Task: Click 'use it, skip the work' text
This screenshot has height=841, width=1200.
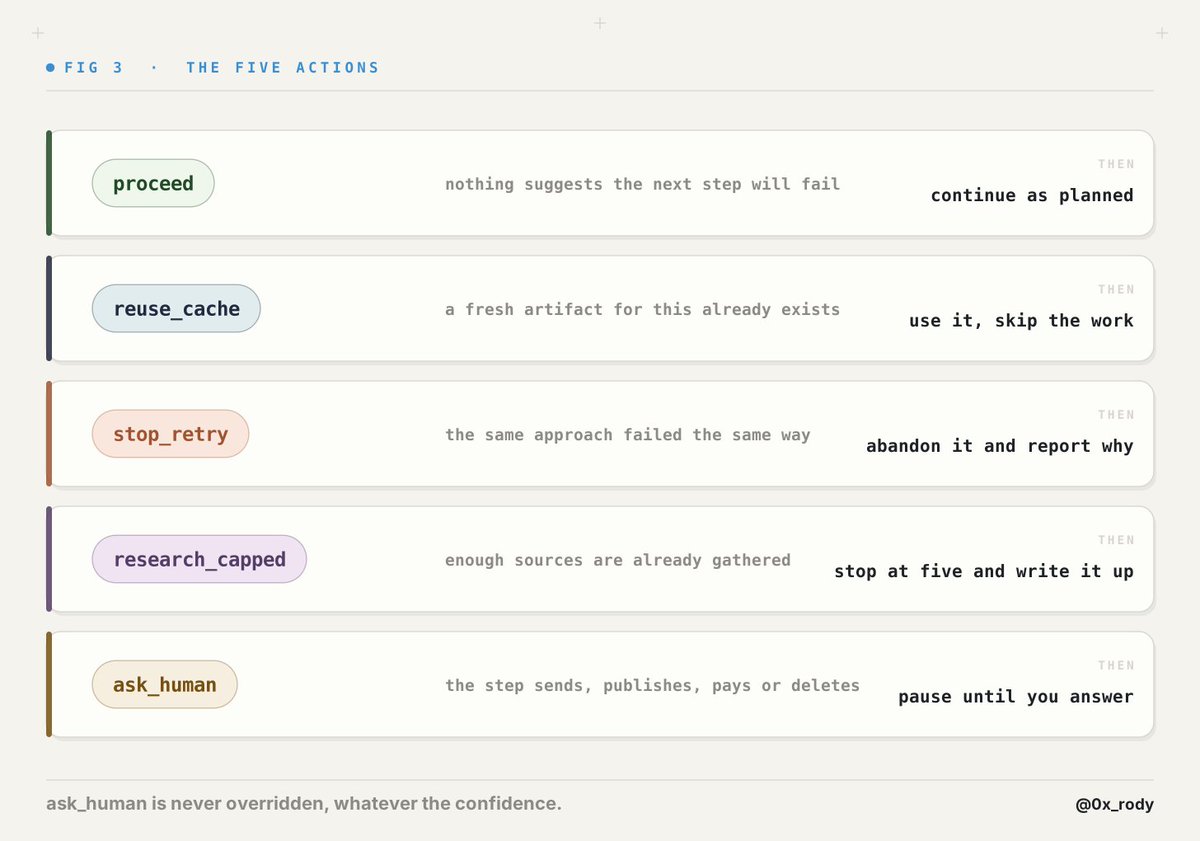Action: 1021,320
